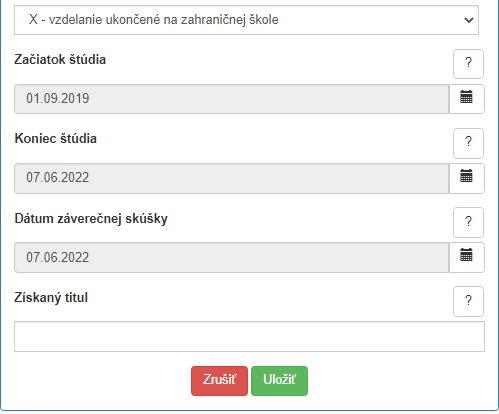This screenshot has width=499, height=414.
Task: Save with the green Uložiť button
Action: tap(279, 381)
